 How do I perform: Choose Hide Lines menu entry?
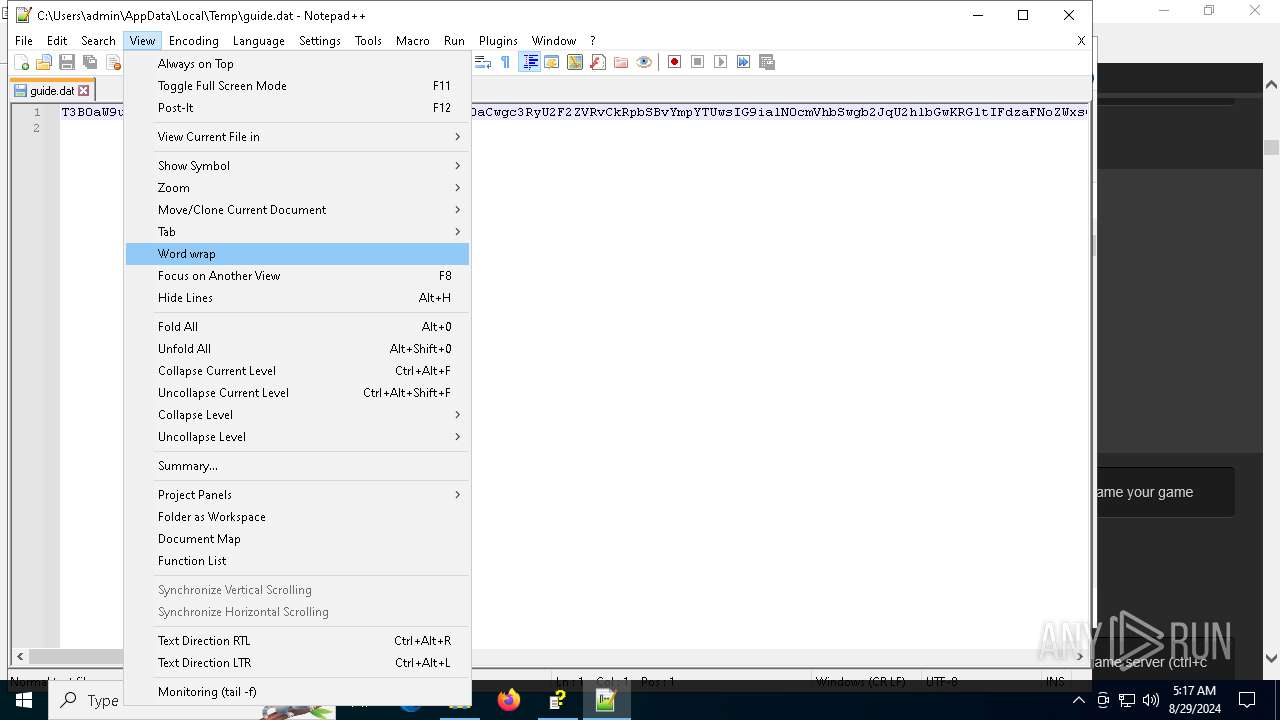[x=297, y=298]
